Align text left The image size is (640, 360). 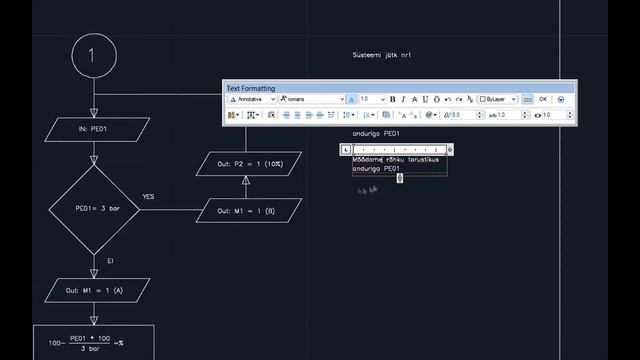(x=286, y=115)
